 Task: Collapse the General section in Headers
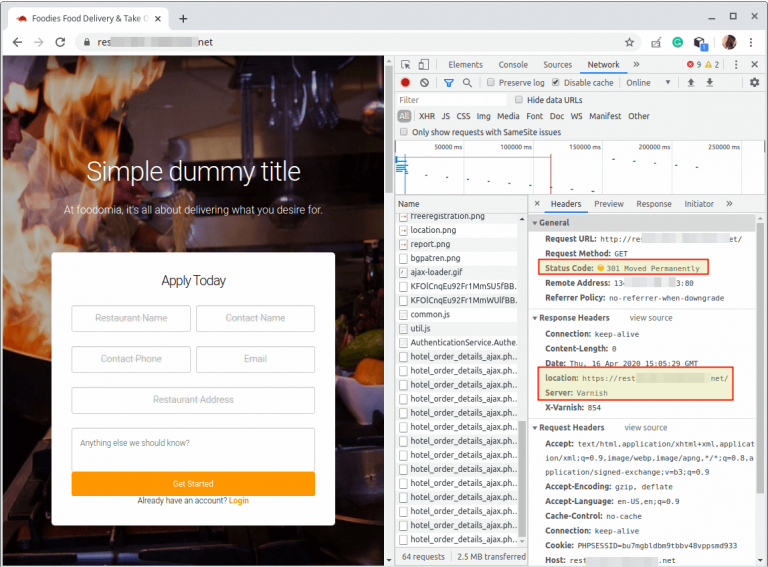(x=554, y=223)
